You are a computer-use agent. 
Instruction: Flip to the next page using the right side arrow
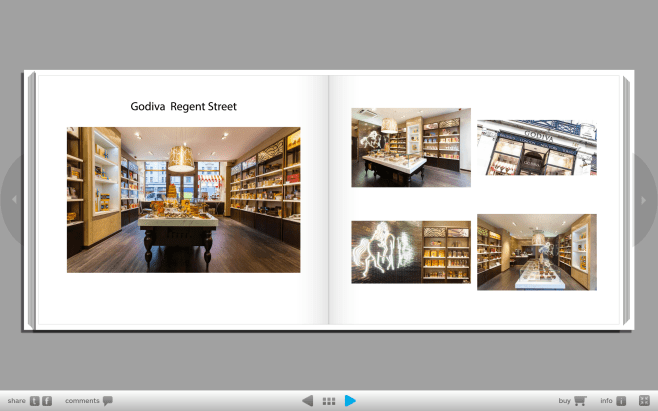[645, 200]
